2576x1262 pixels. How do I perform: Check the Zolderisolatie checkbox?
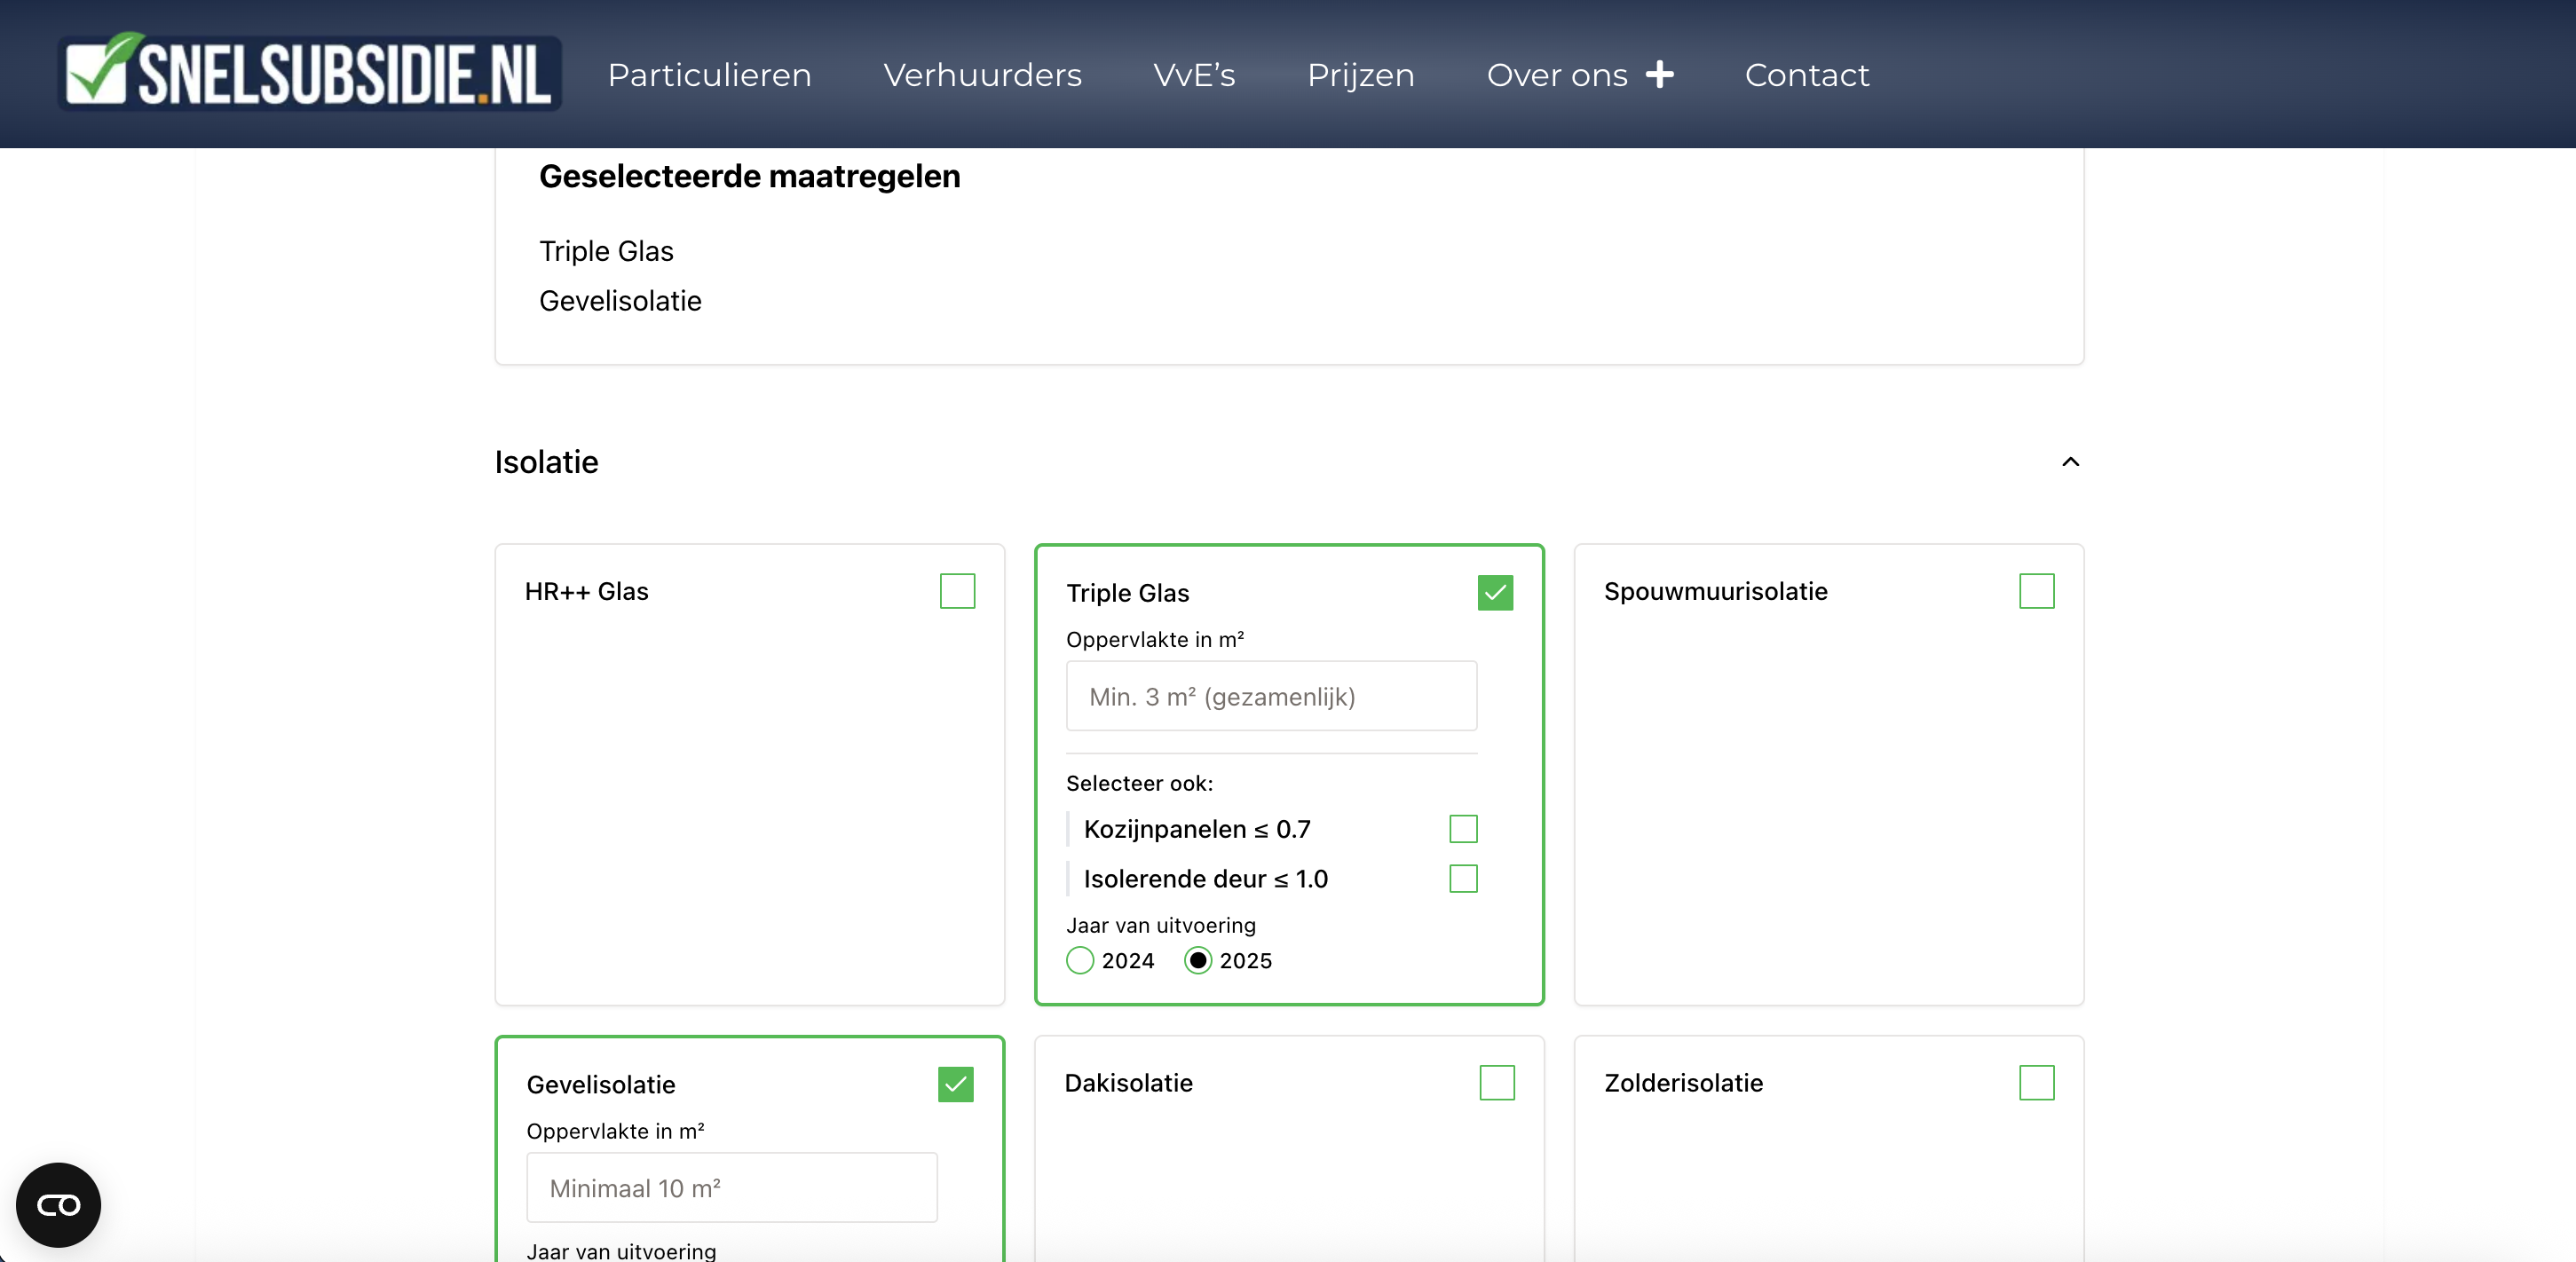tap(2036, 1083)
